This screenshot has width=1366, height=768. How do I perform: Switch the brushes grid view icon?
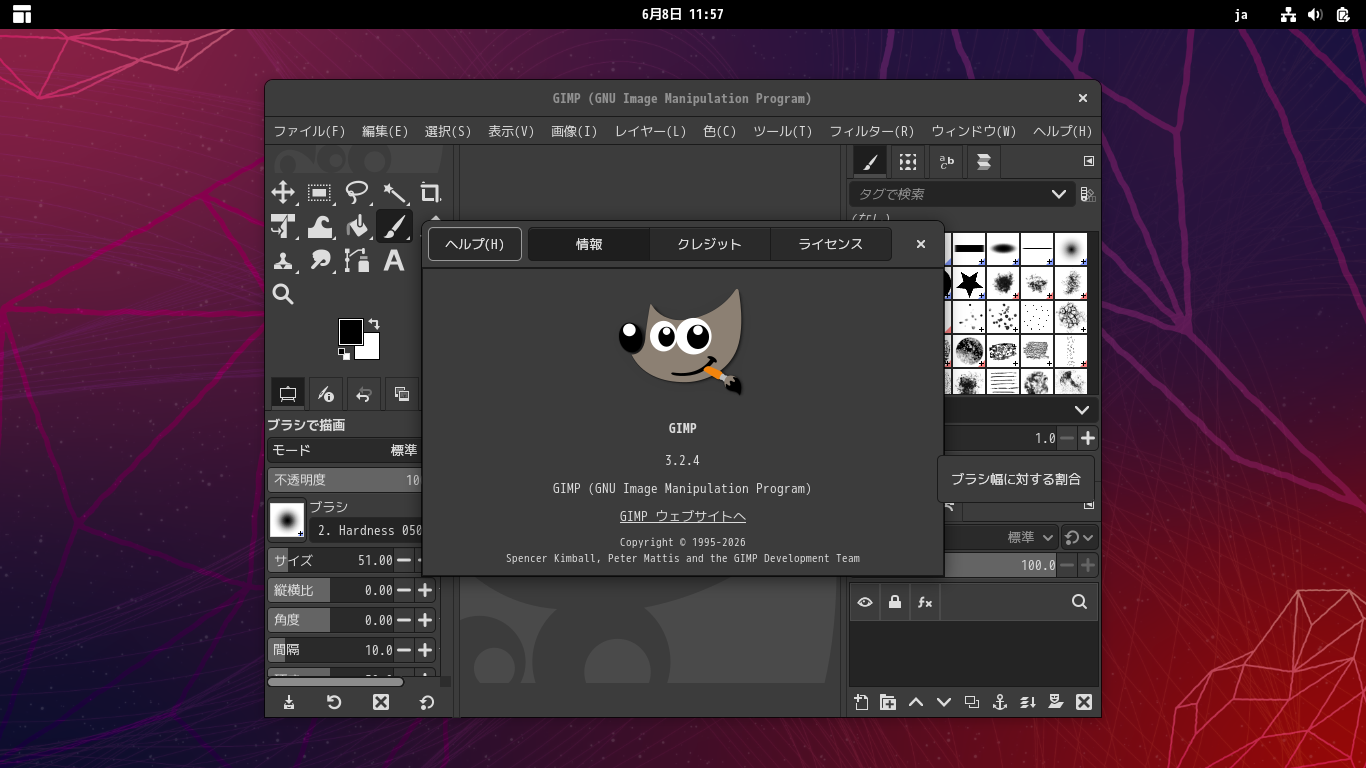click(x=1088, y=194)
